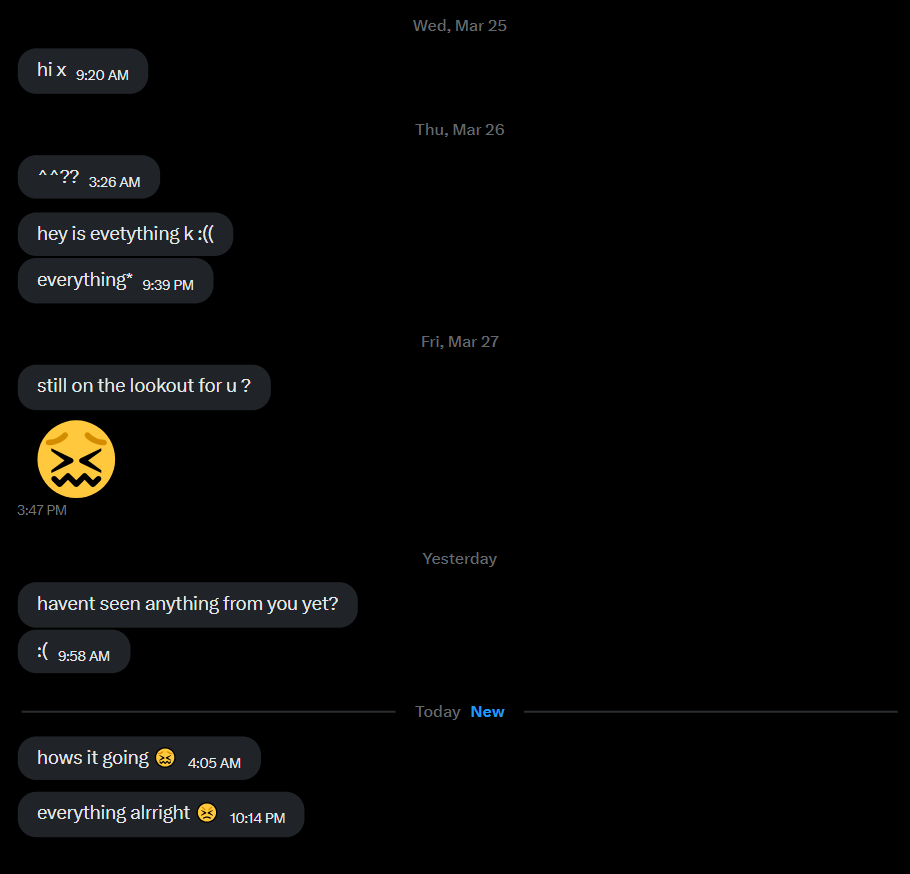Screen dimensions: 910x874
Task: Click the 'New' unread marker label
Action: 487,712
